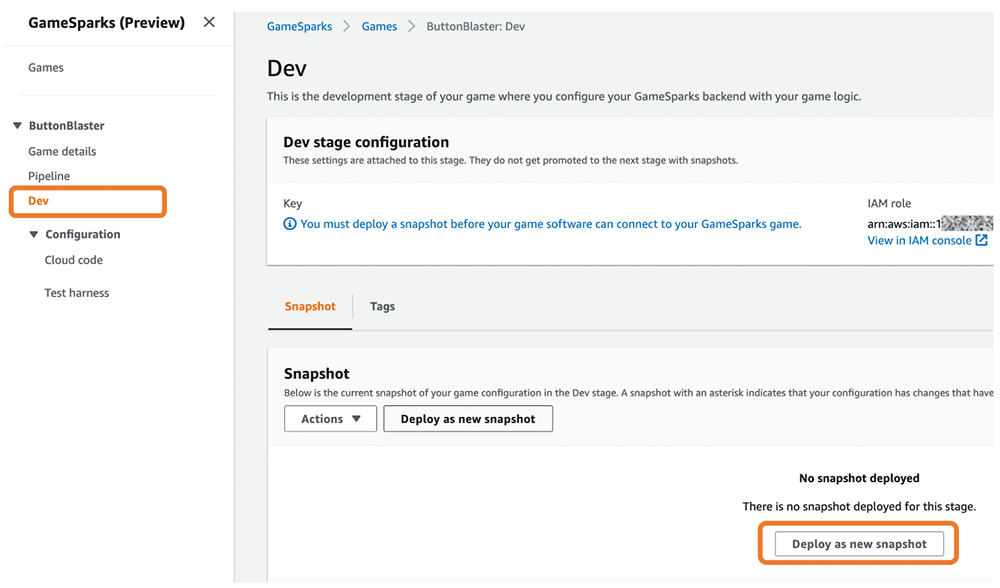Open Test harness under Configuration
Viewport: 1000px width, 588px height.
tap(77, 293)
